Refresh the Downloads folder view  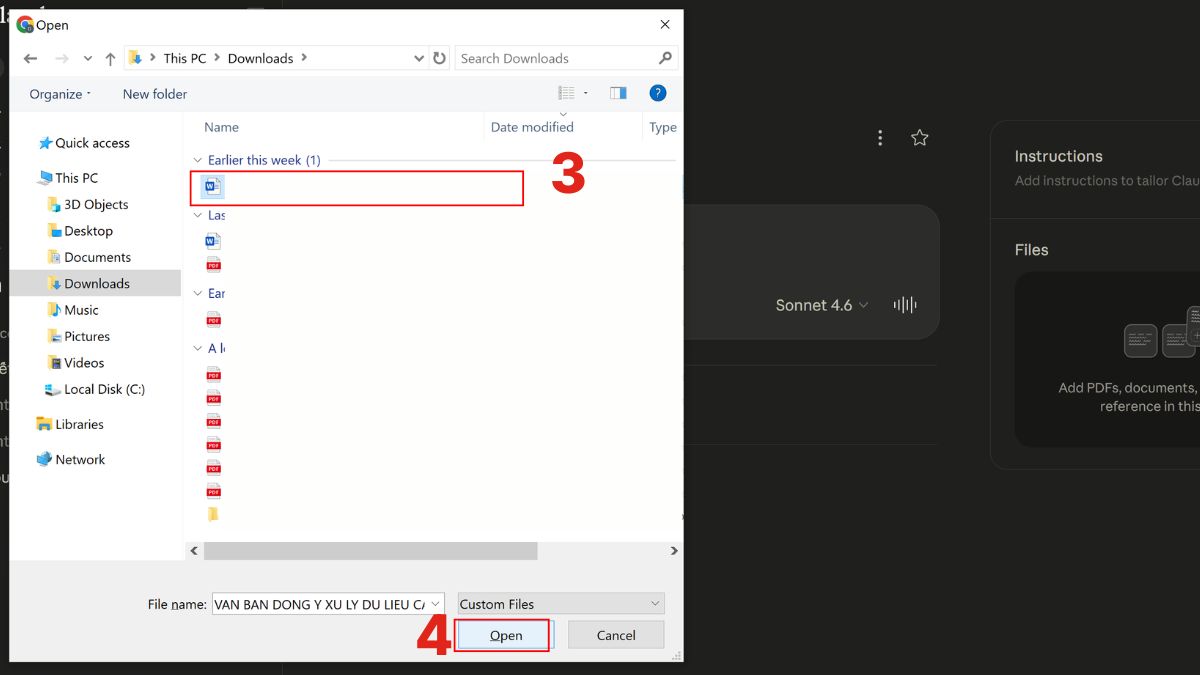[x=439, y=58]
